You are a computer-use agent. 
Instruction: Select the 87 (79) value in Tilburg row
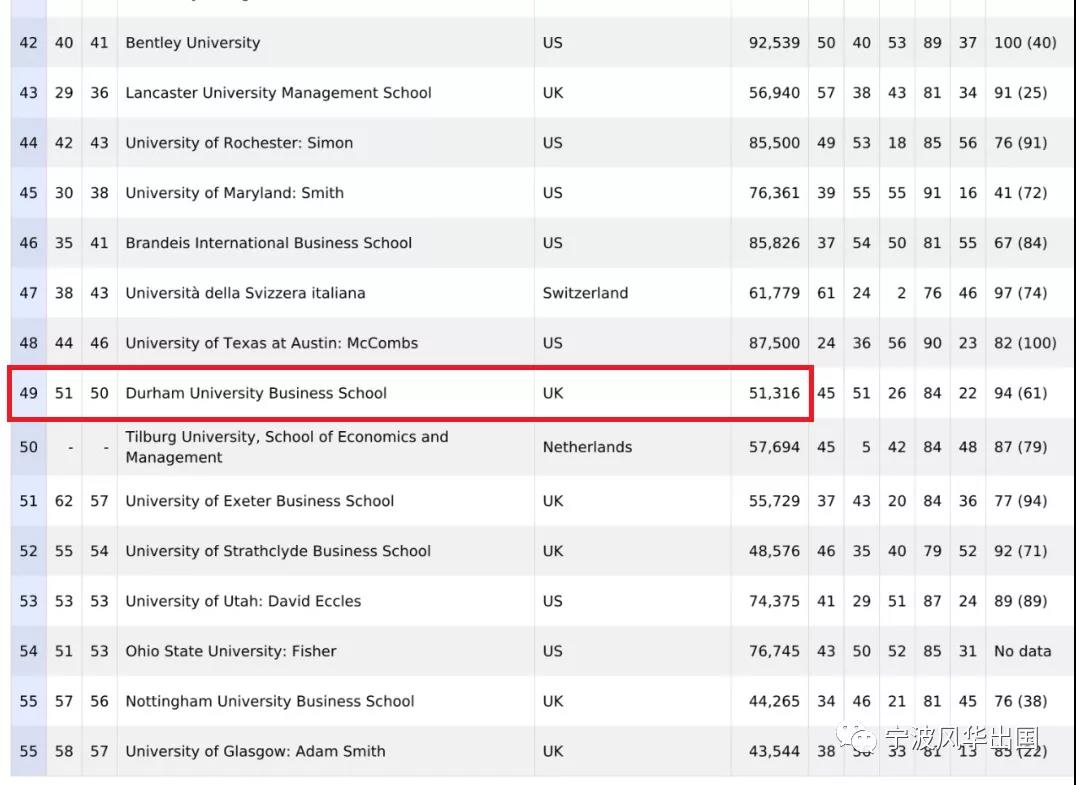point(1020,447)
